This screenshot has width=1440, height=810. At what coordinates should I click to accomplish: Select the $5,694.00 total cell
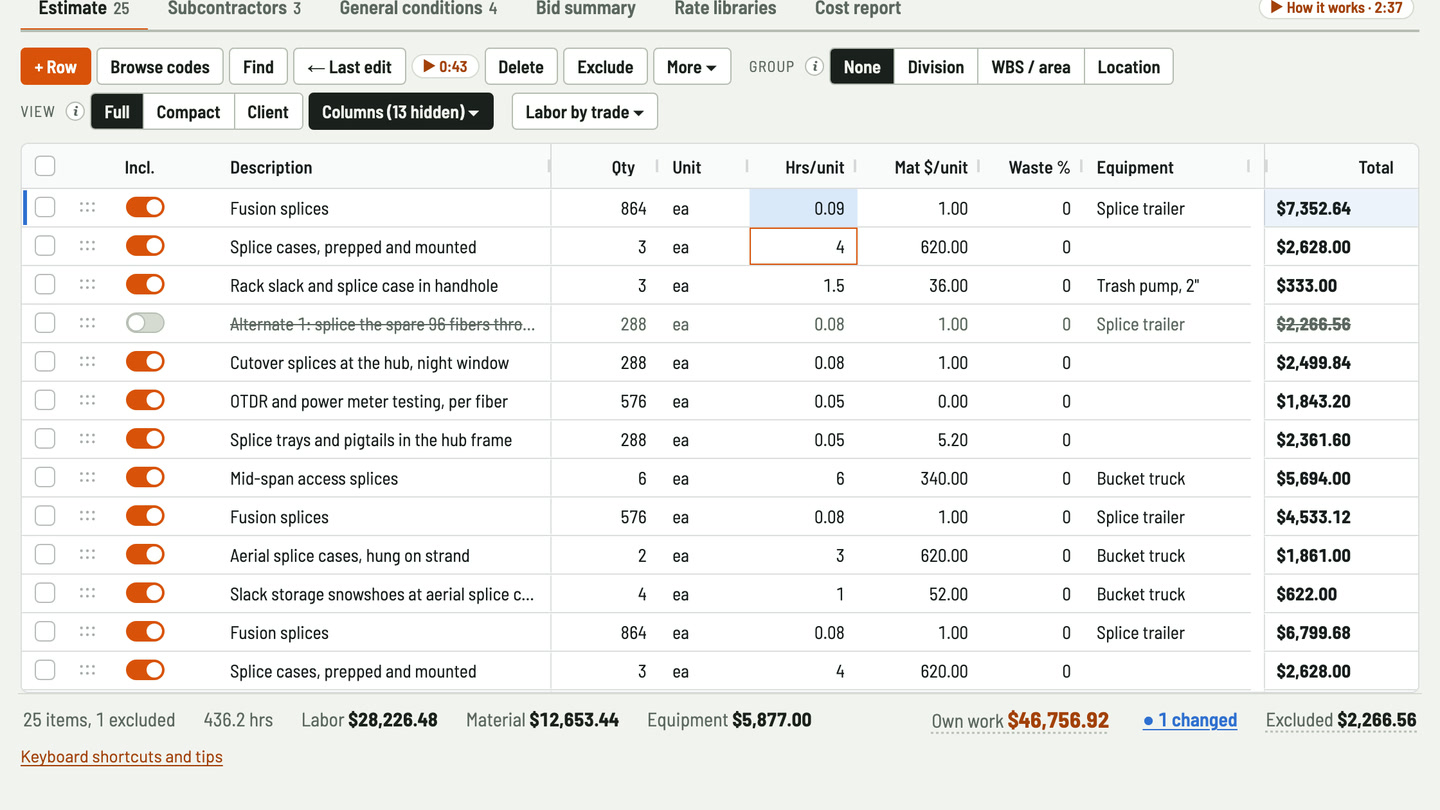point(1341,478)
